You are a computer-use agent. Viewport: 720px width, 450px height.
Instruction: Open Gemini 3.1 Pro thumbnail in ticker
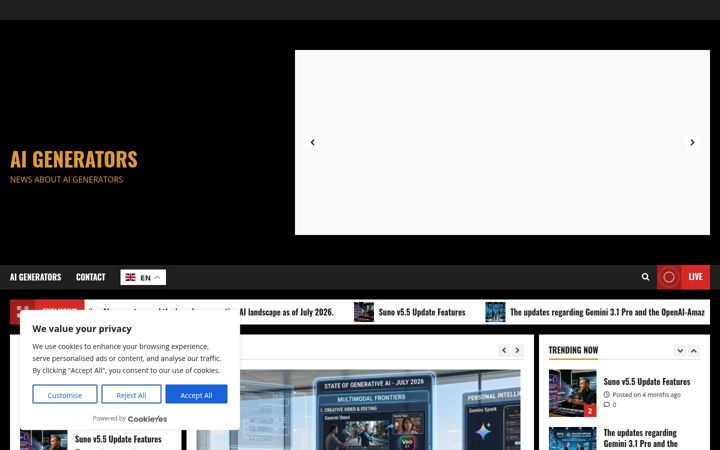pyautogui.click(x=495, y=312)
